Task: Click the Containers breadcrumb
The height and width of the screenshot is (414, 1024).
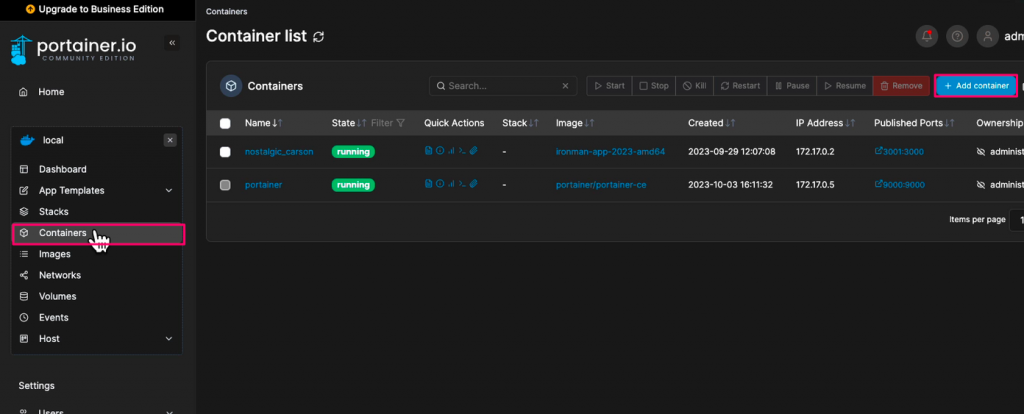Action: (227, 12)
